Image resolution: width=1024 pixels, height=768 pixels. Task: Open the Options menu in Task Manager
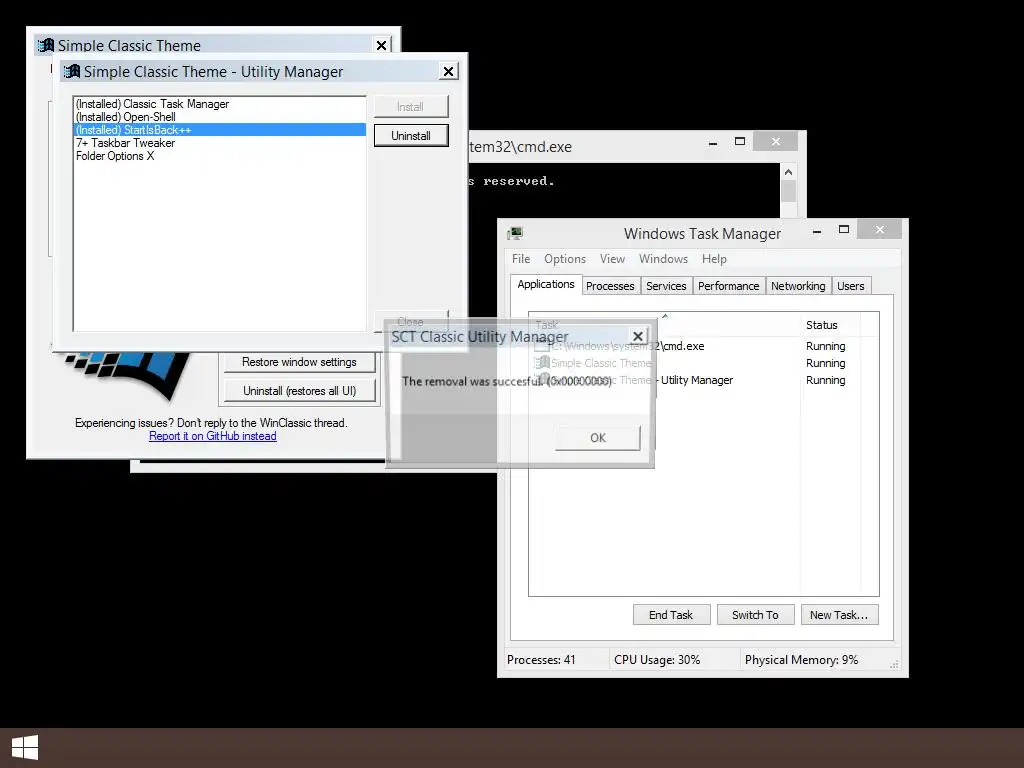tap(565, 259)
